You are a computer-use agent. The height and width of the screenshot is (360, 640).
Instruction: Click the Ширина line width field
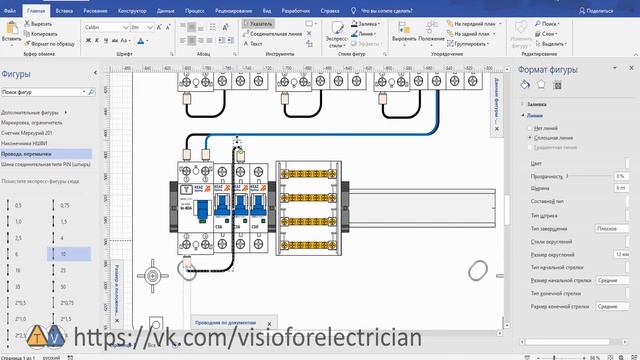pos(621,188)
